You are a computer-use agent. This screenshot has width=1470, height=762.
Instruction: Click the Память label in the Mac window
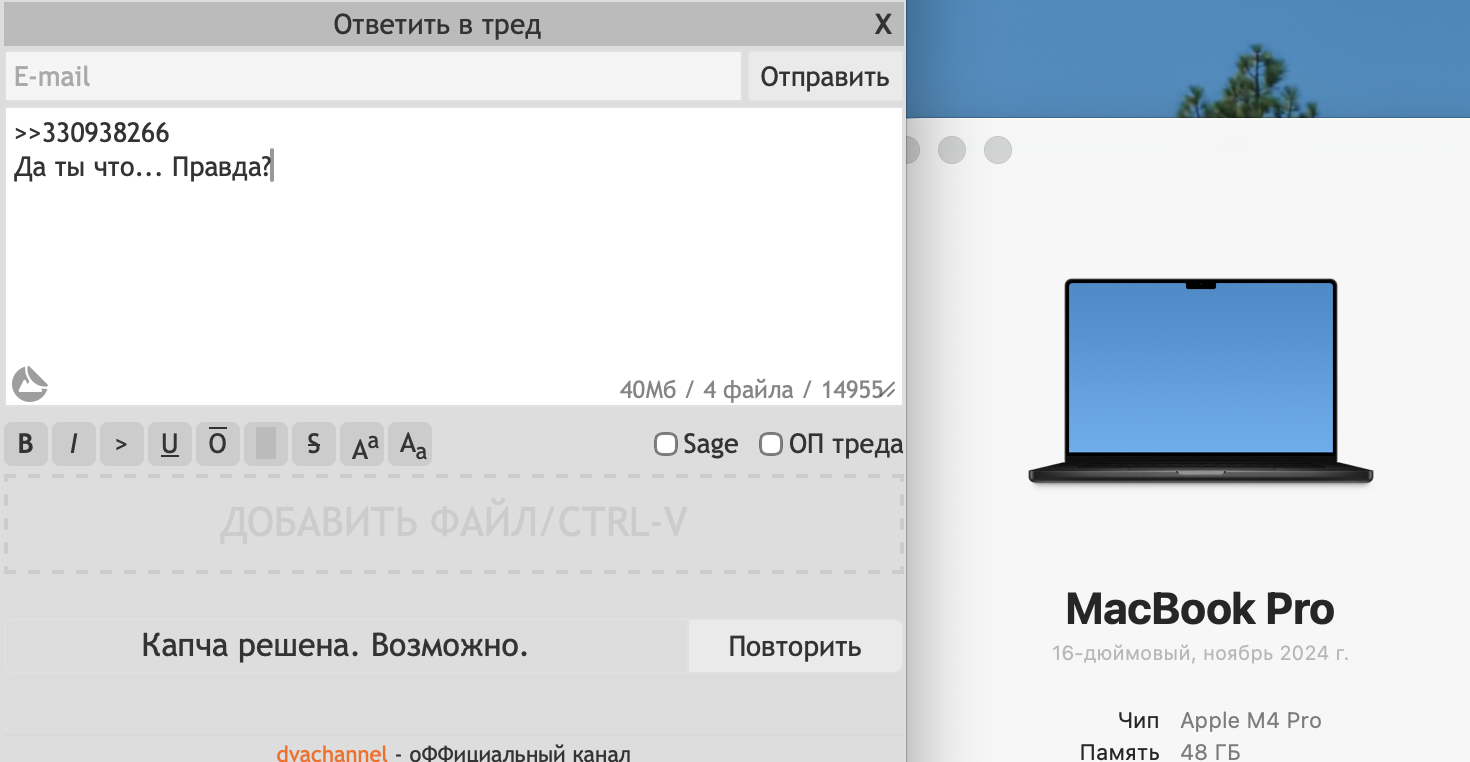click(1120, 752)
